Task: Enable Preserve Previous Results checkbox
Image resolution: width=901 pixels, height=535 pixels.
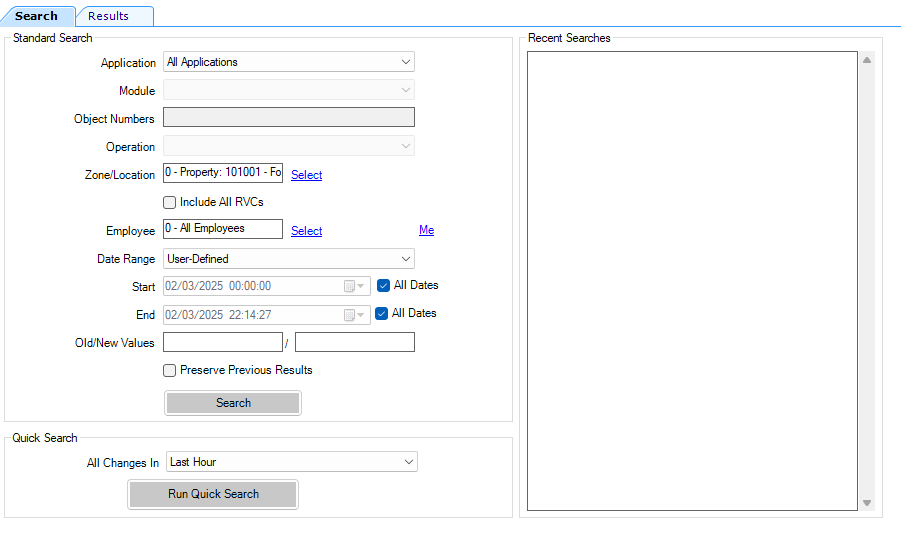Action: [x=170, y=370]
